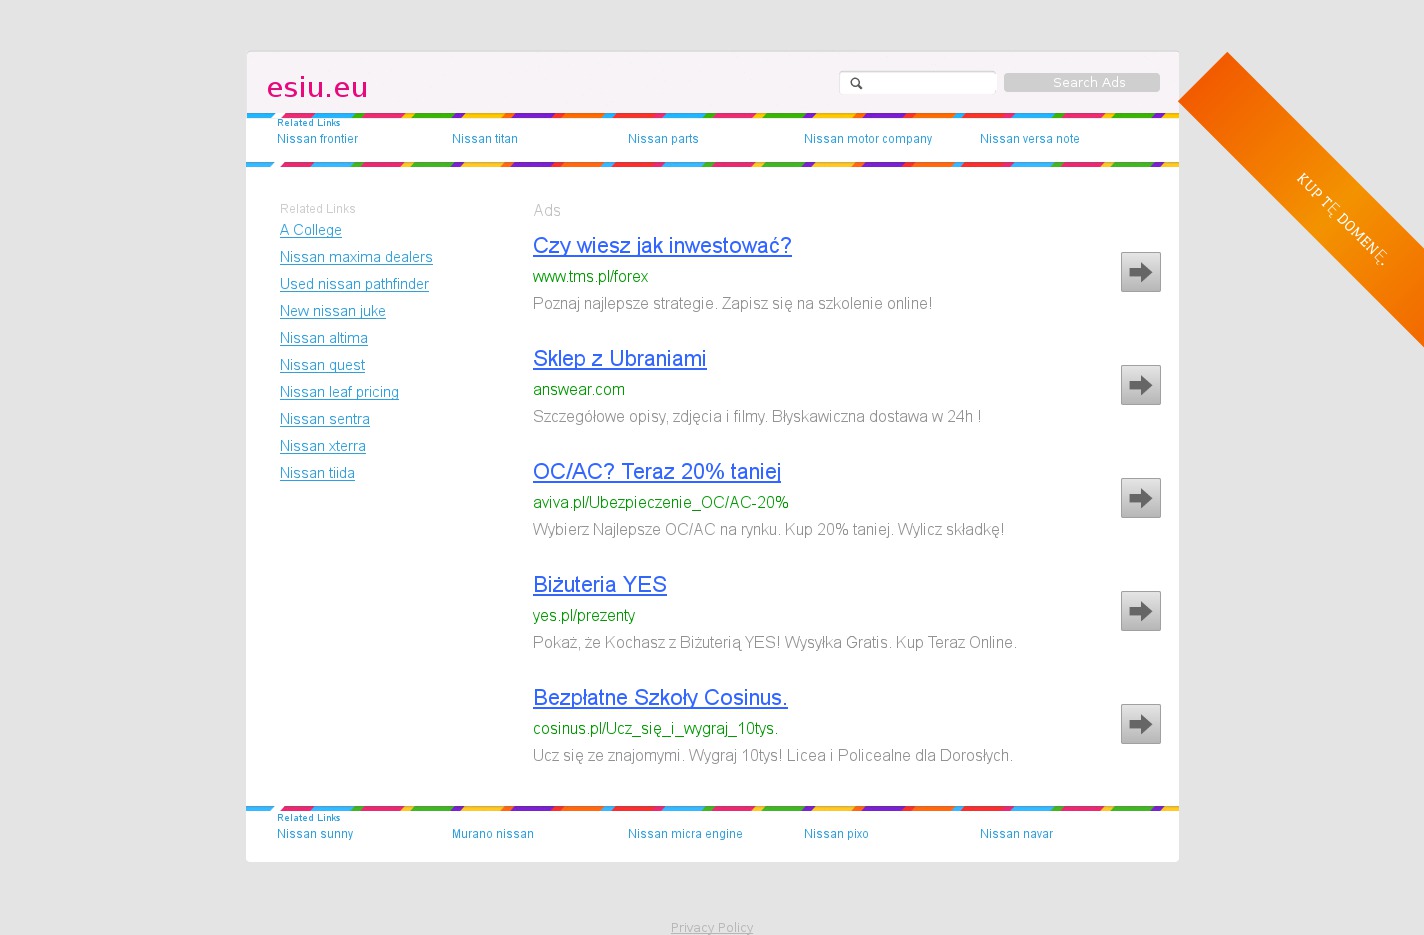This screenshot has width=1424, height=935.
Task: Open the esiu.eu site title link
Action: pos(317,88)
